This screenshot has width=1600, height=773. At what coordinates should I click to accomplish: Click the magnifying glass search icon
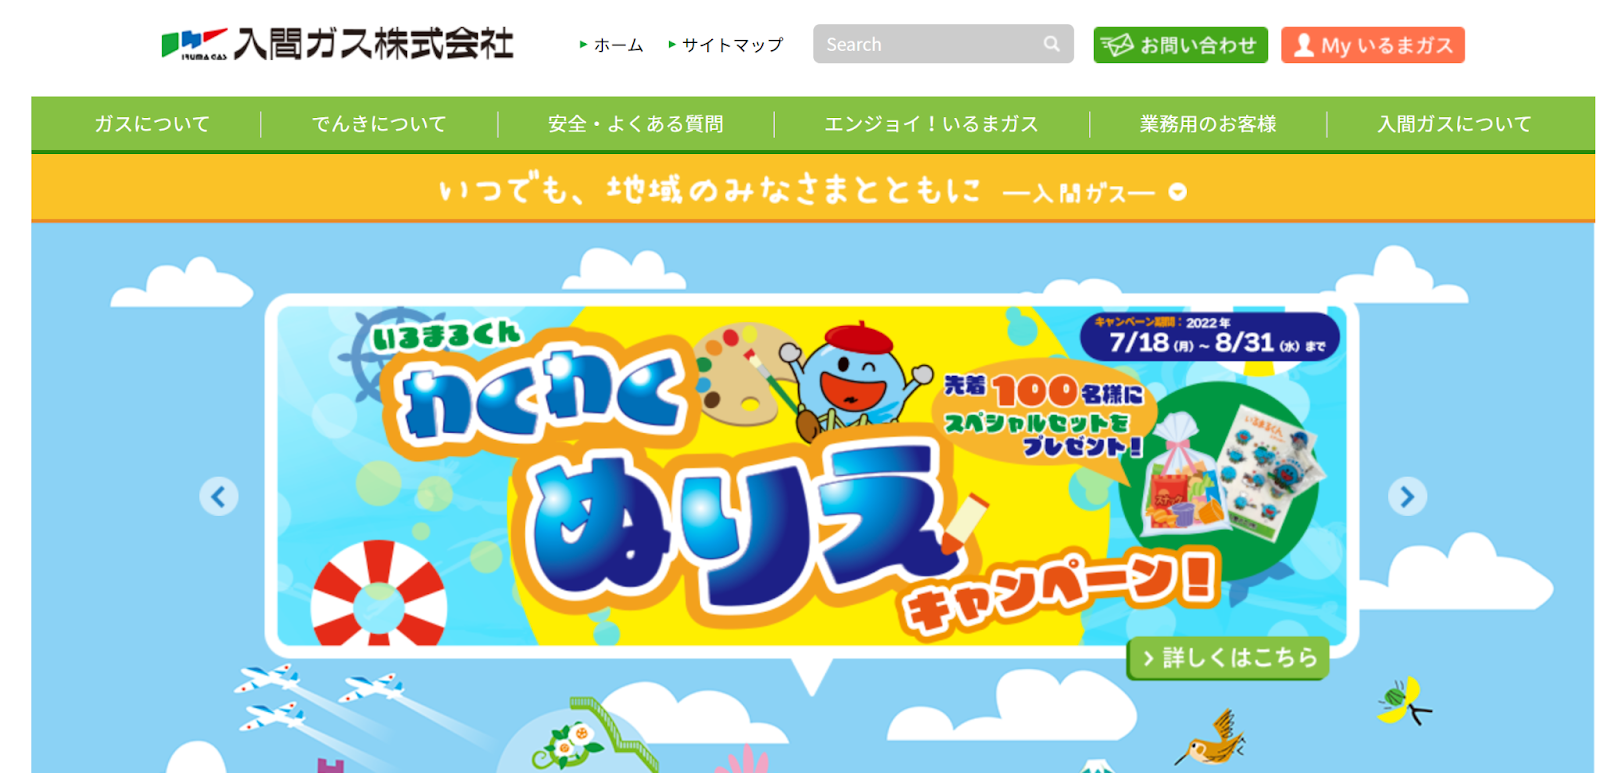click(x=1051, y=44)
